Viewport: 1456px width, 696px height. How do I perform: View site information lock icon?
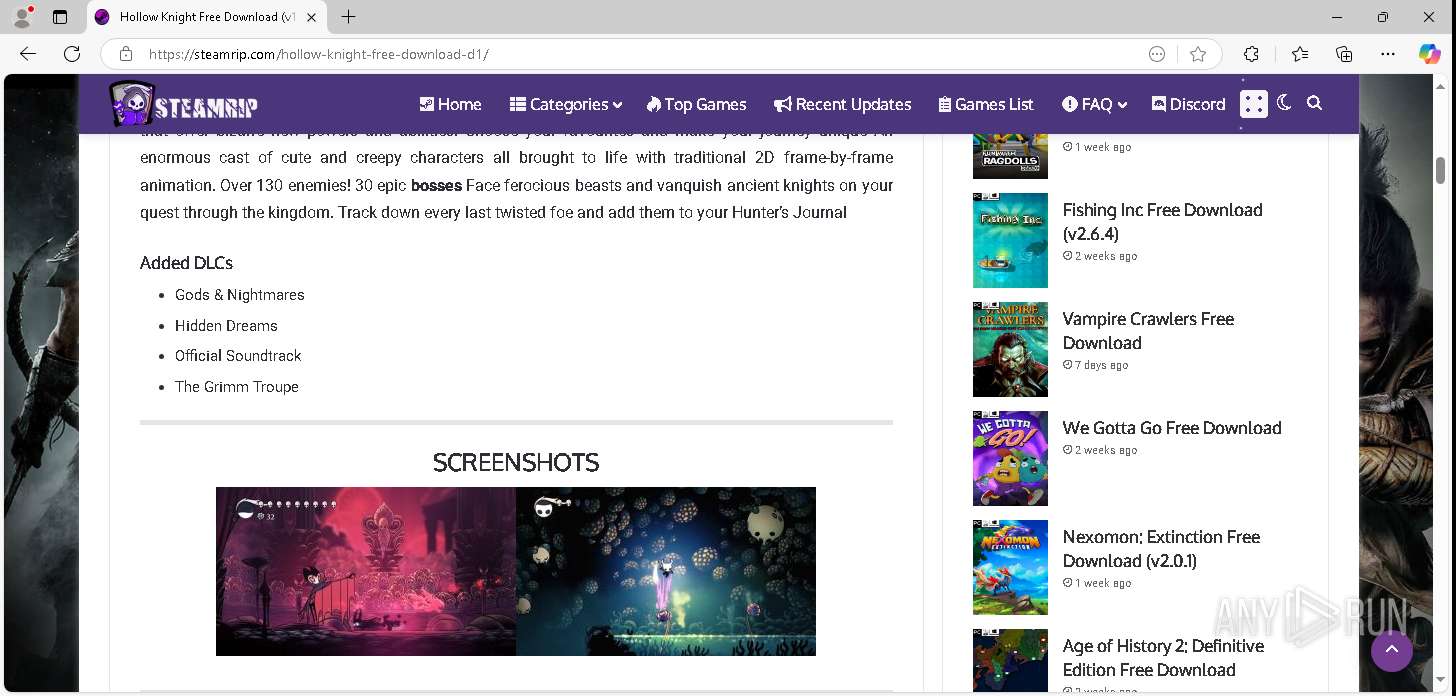[125, 54]
